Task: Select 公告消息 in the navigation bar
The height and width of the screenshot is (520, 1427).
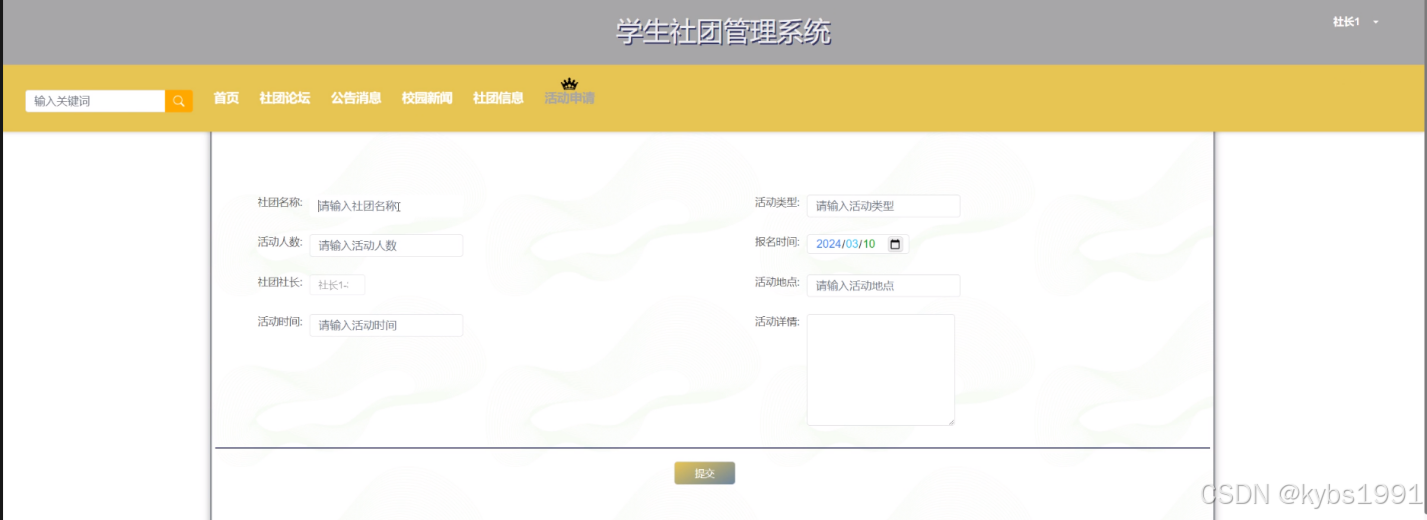Action: (356, 98)
